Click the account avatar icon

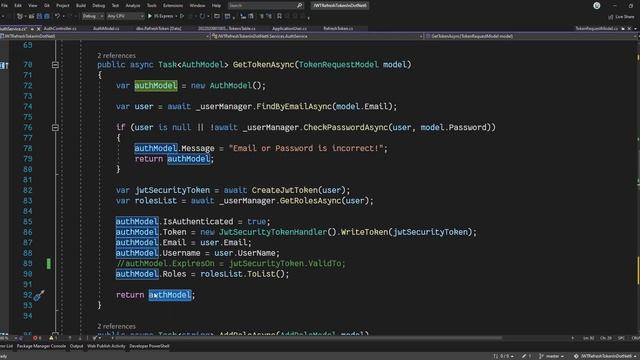(596, 6)
